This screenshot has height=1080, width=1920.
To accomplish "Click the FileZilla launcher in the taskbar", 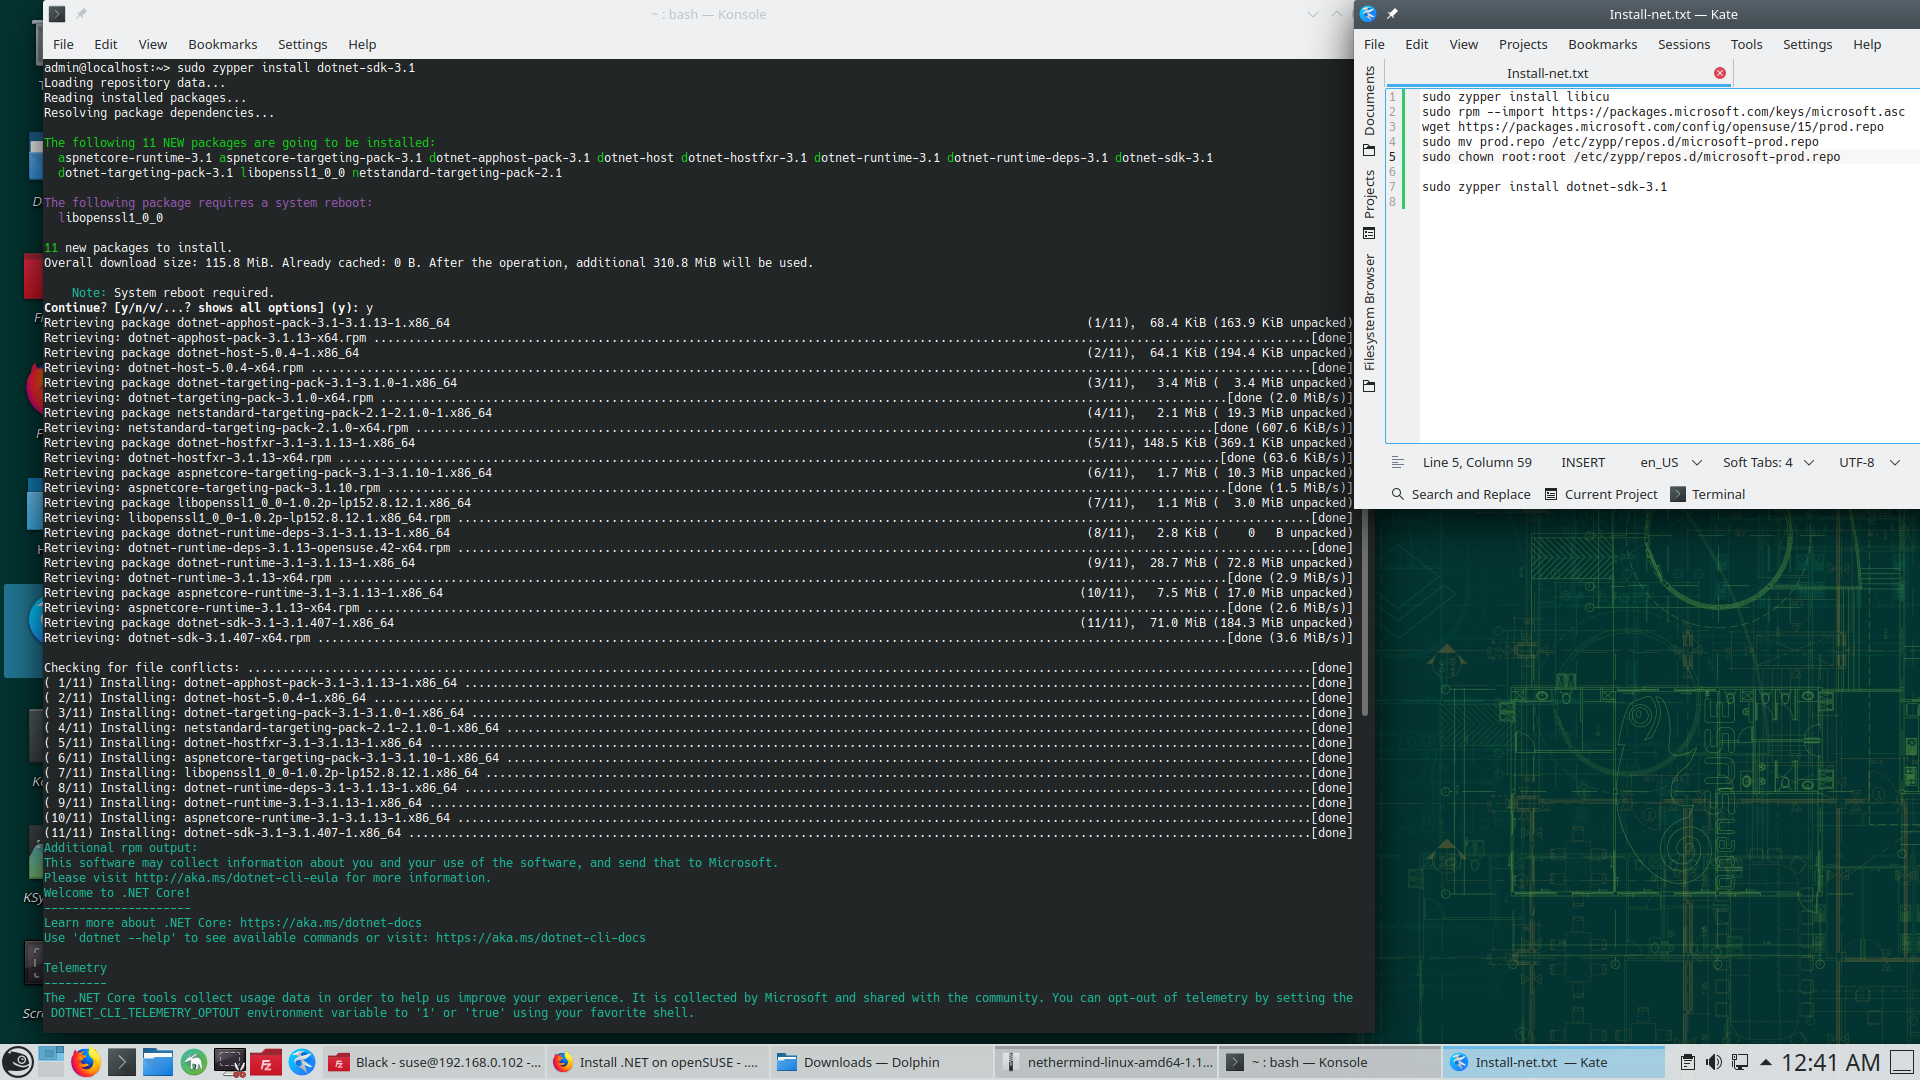I will coord(266,1062).
